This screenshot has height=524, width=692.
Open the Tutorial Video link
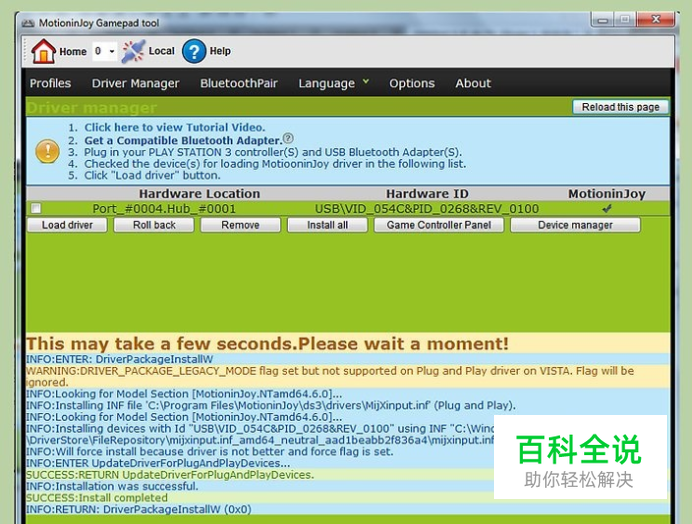click(x=175, y=127)
